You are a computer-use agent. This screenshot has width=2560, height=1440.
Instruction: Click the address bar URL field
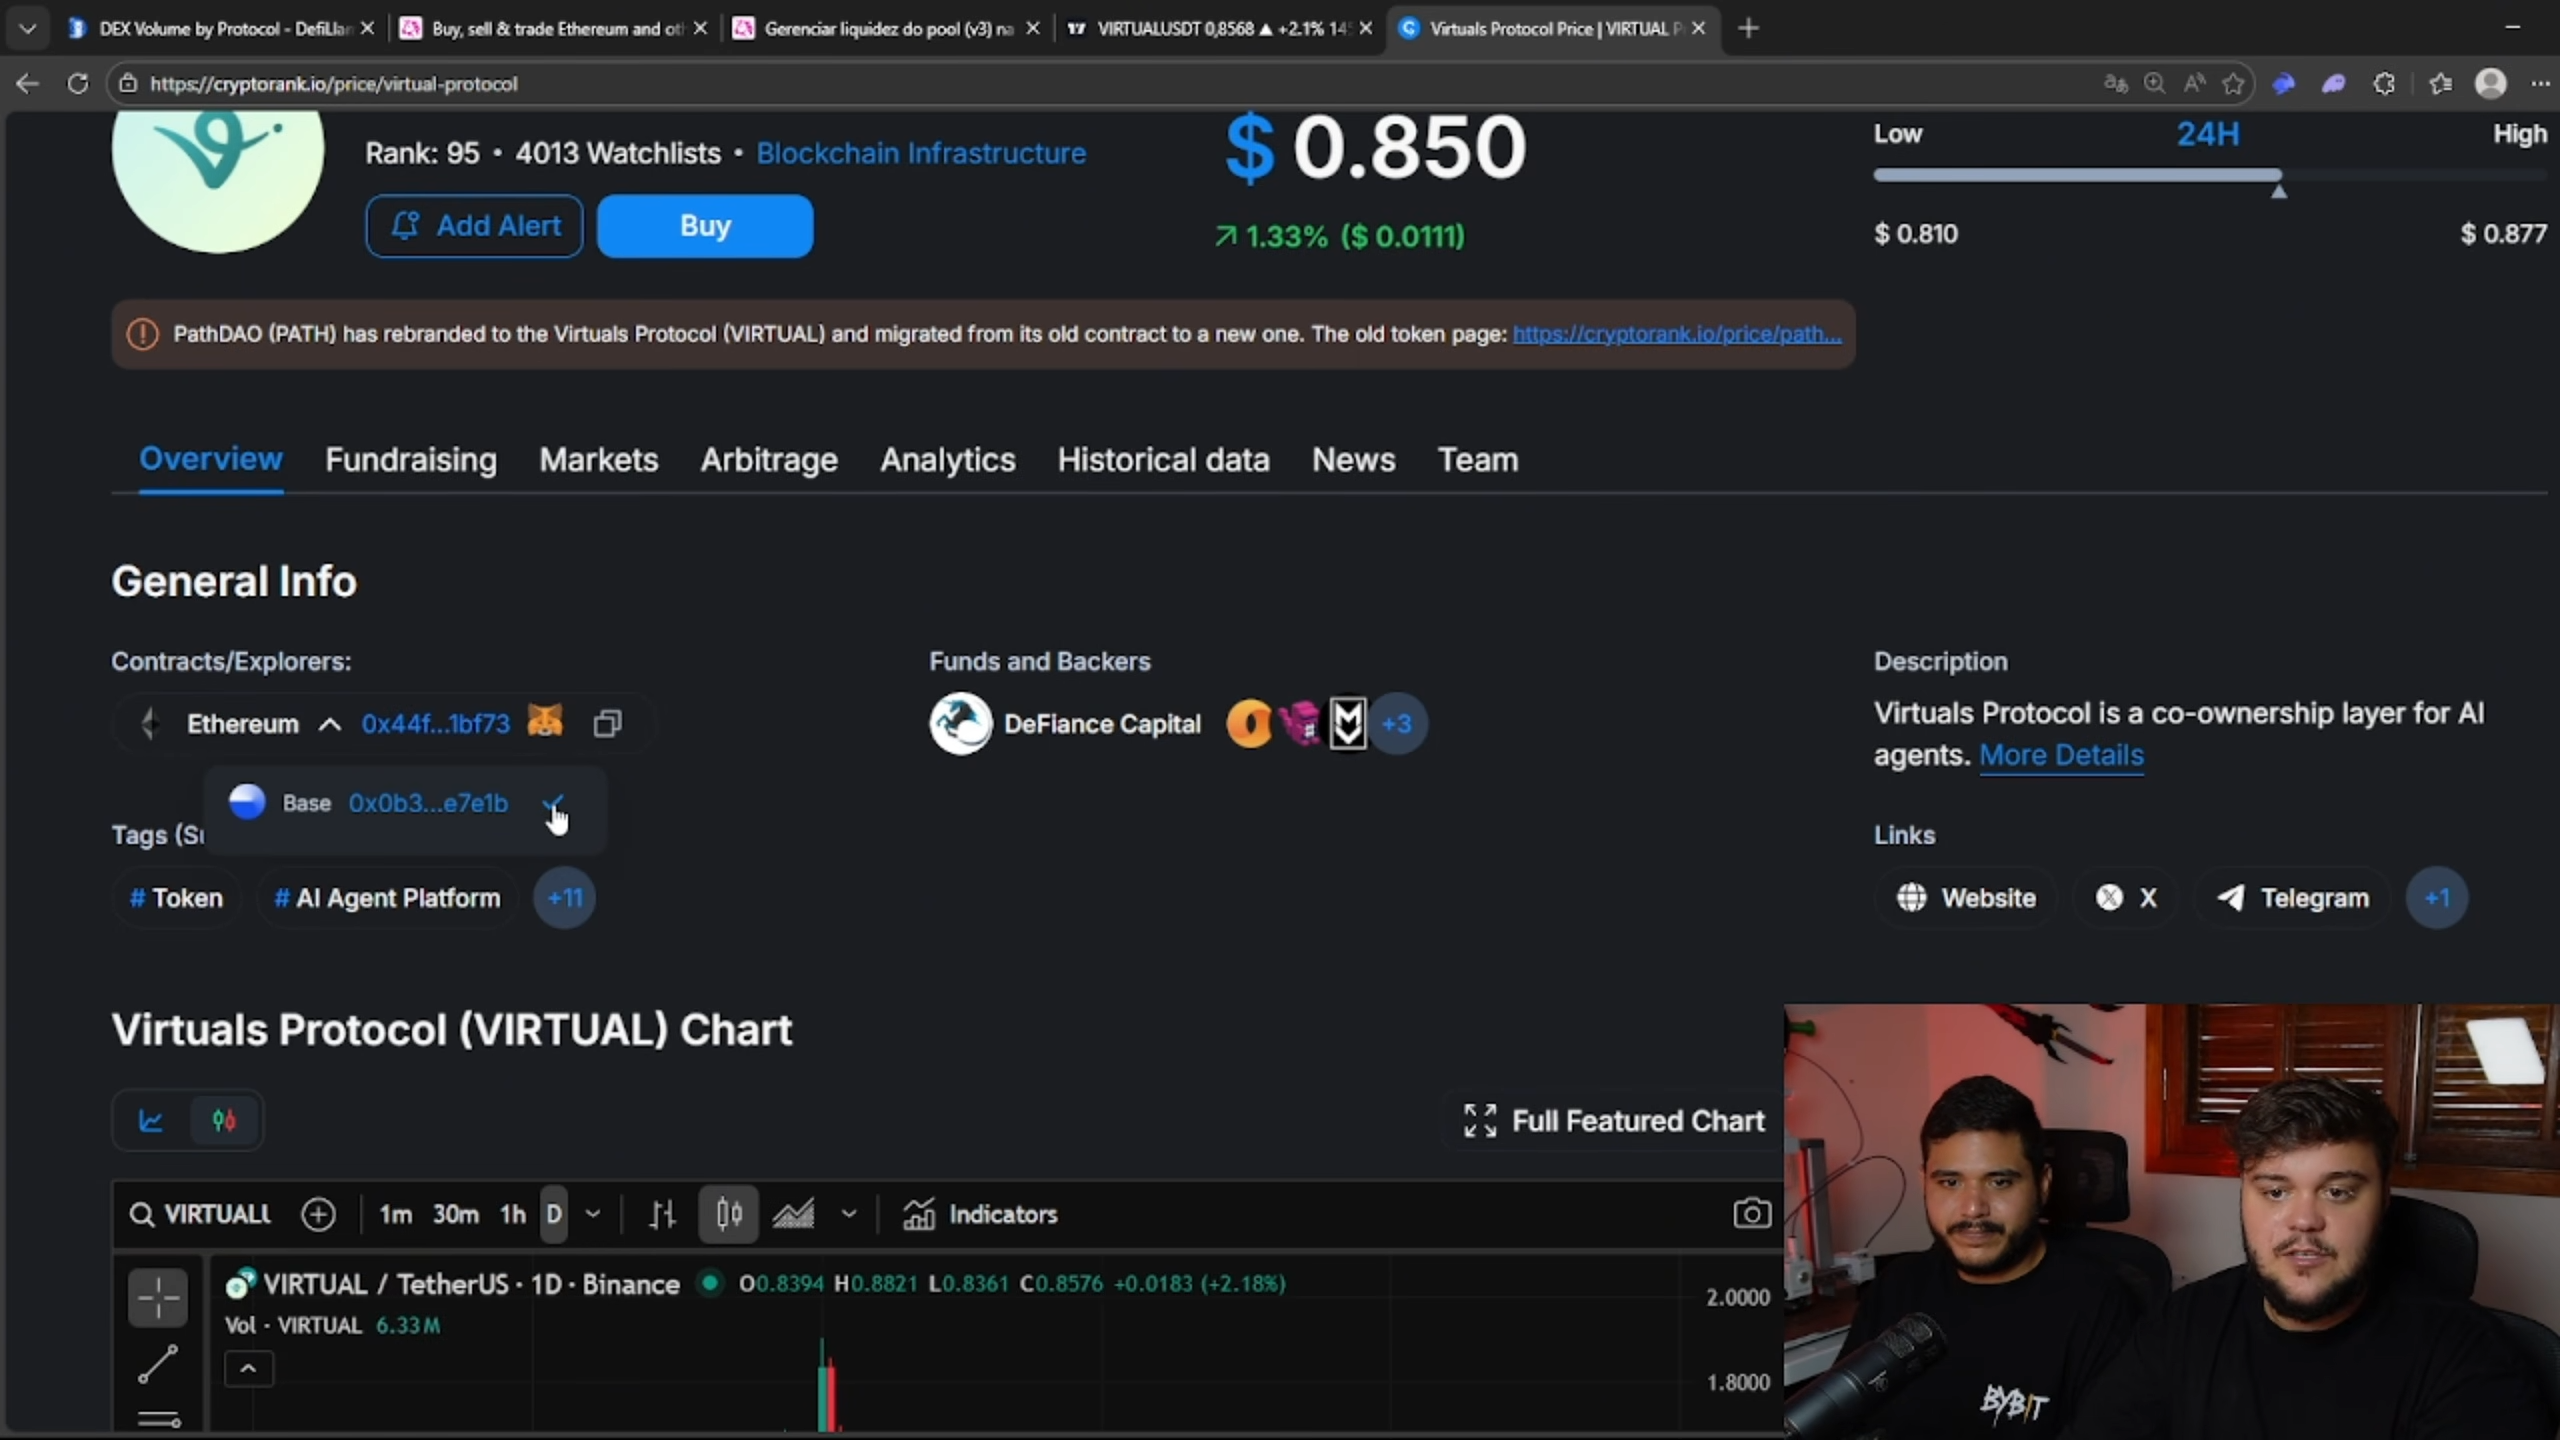[x=1100, y=84]
